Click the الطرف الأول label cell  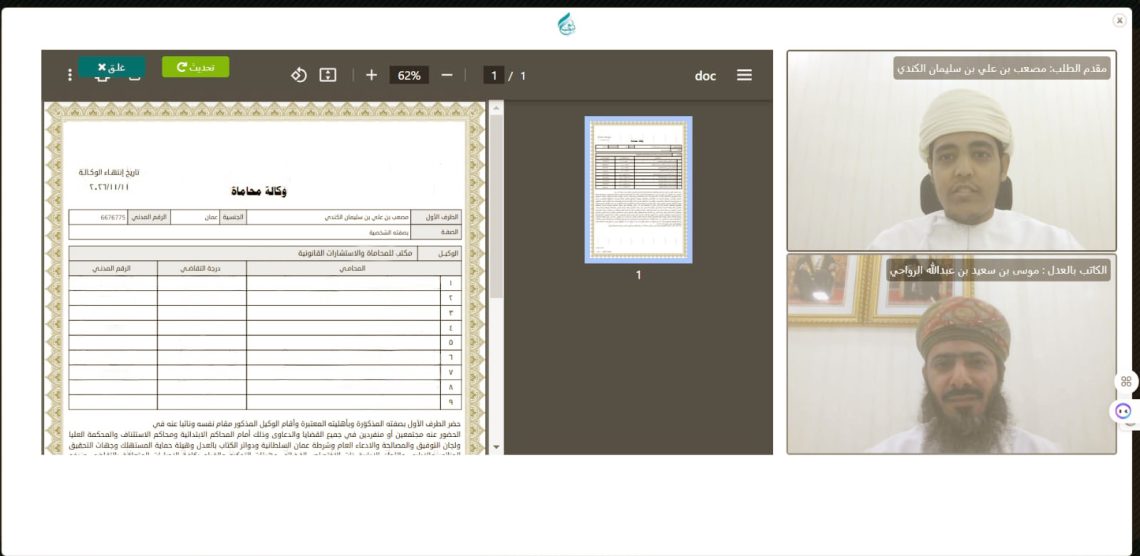coord(435,217)
